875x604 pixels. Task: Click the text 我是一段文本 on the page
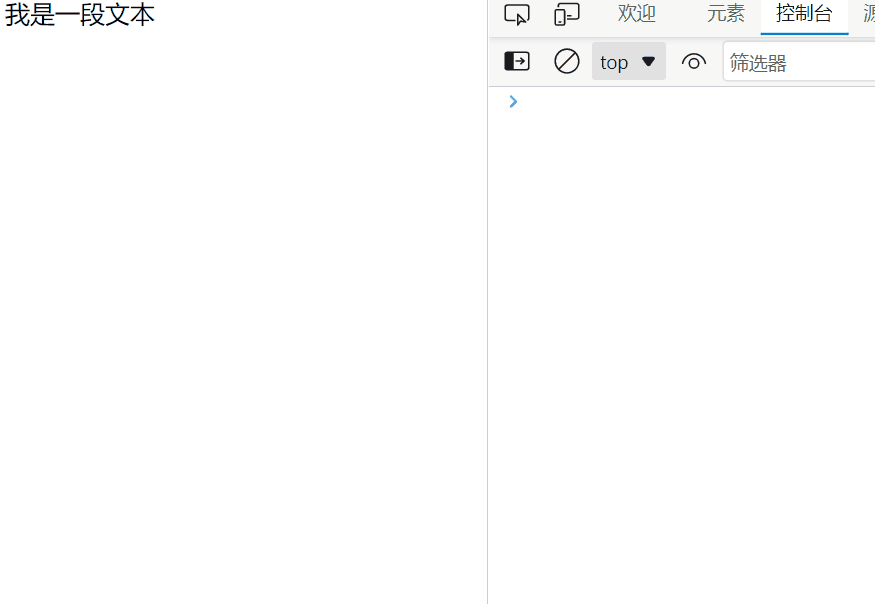[79, 15]
